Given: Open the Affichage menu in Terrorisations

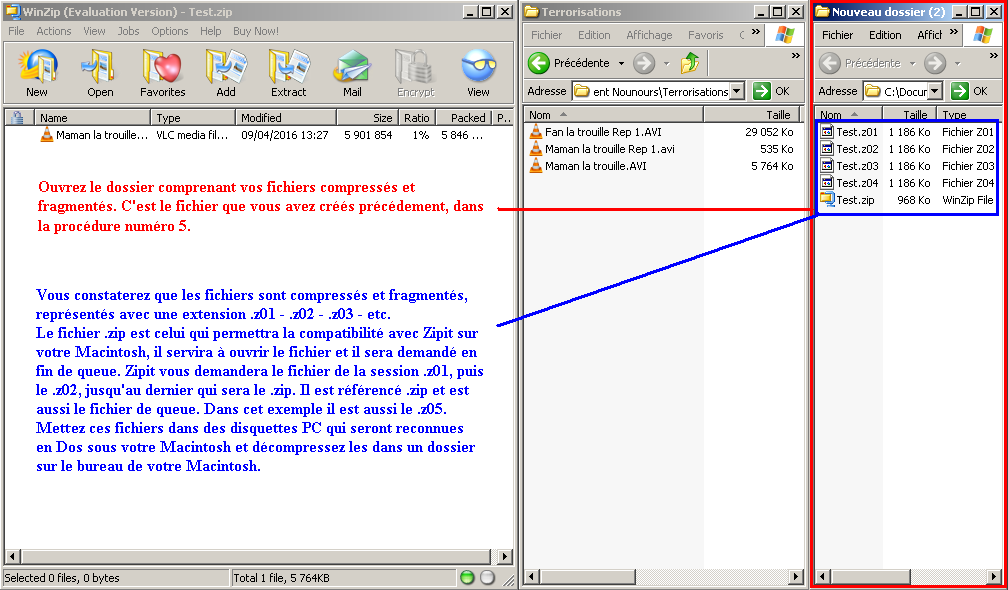Looking at the screenshot, I should coord(649,35).
